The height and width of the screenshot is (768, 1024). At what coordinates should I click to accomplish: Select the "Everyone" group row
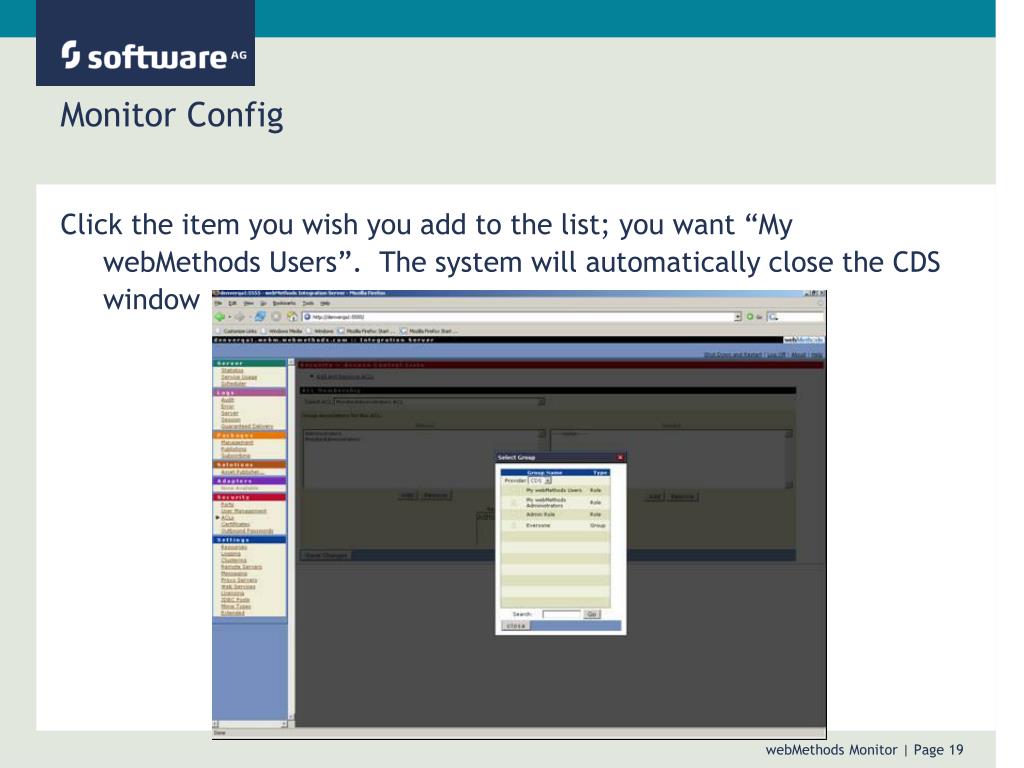pyautogui.click(x=555, y=525)
